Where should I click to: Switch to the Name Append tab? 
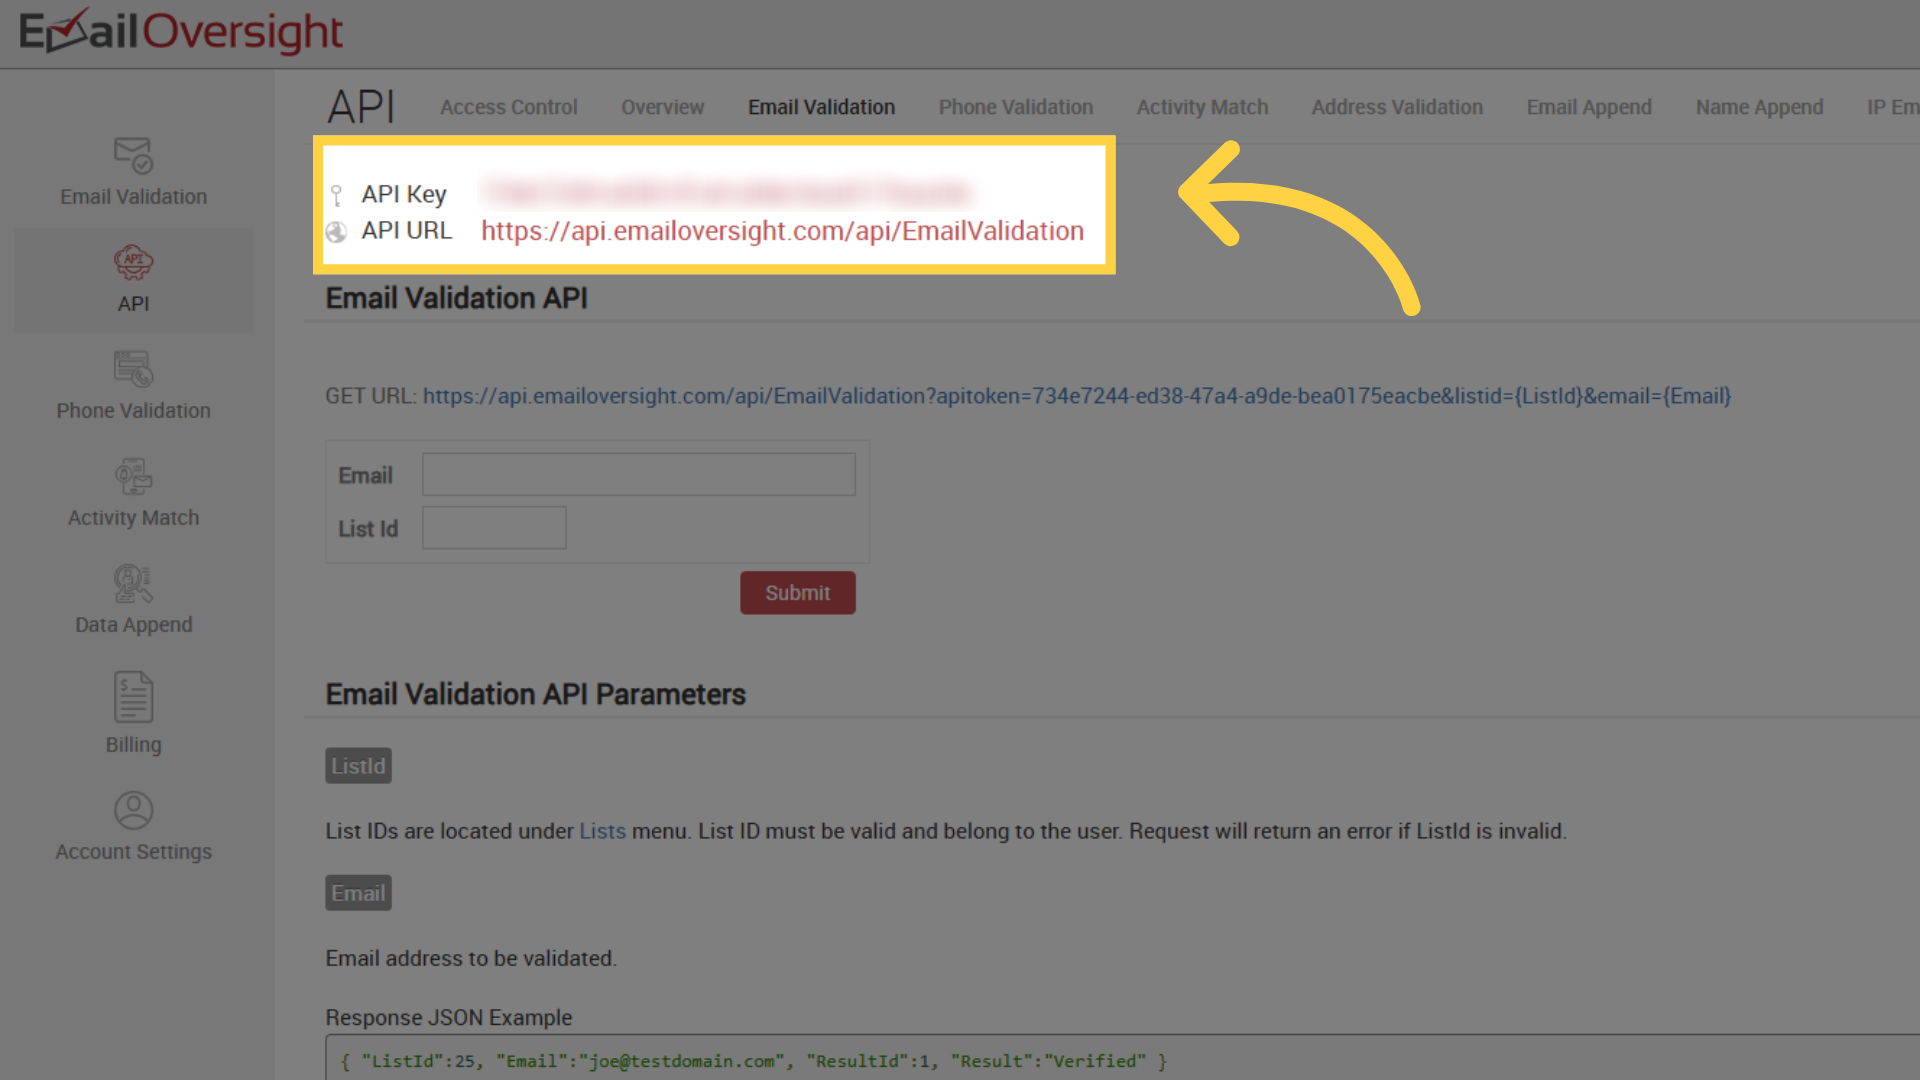(1759, 107)
